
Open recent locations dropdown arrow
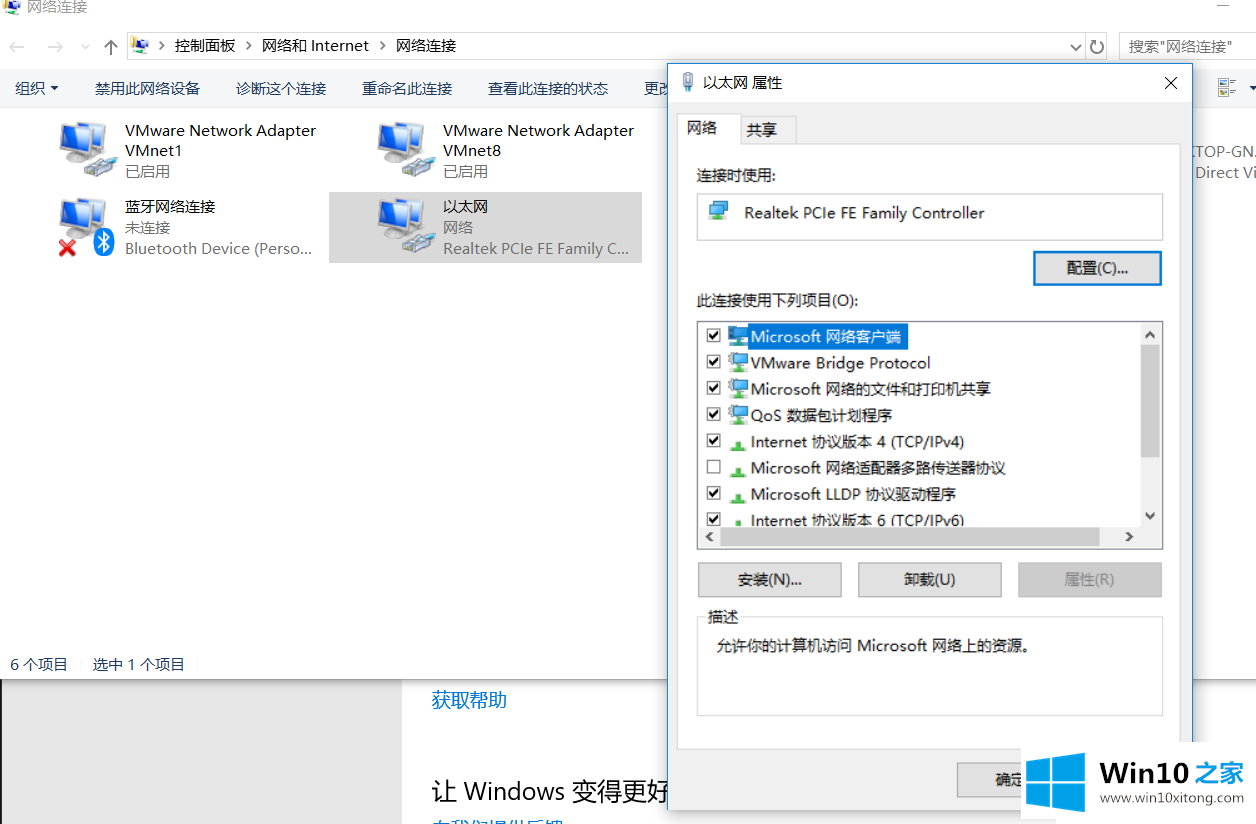tap(85, 47)
